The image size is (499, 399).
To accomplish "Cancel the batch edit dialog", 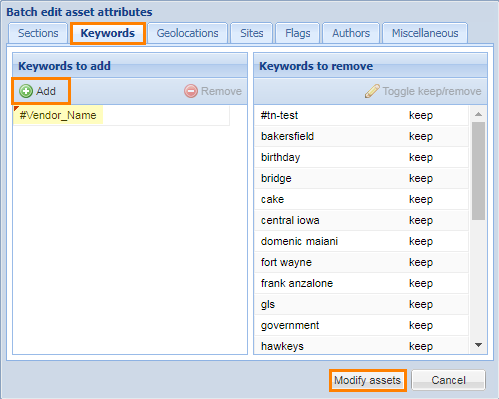I will (448, 380).
